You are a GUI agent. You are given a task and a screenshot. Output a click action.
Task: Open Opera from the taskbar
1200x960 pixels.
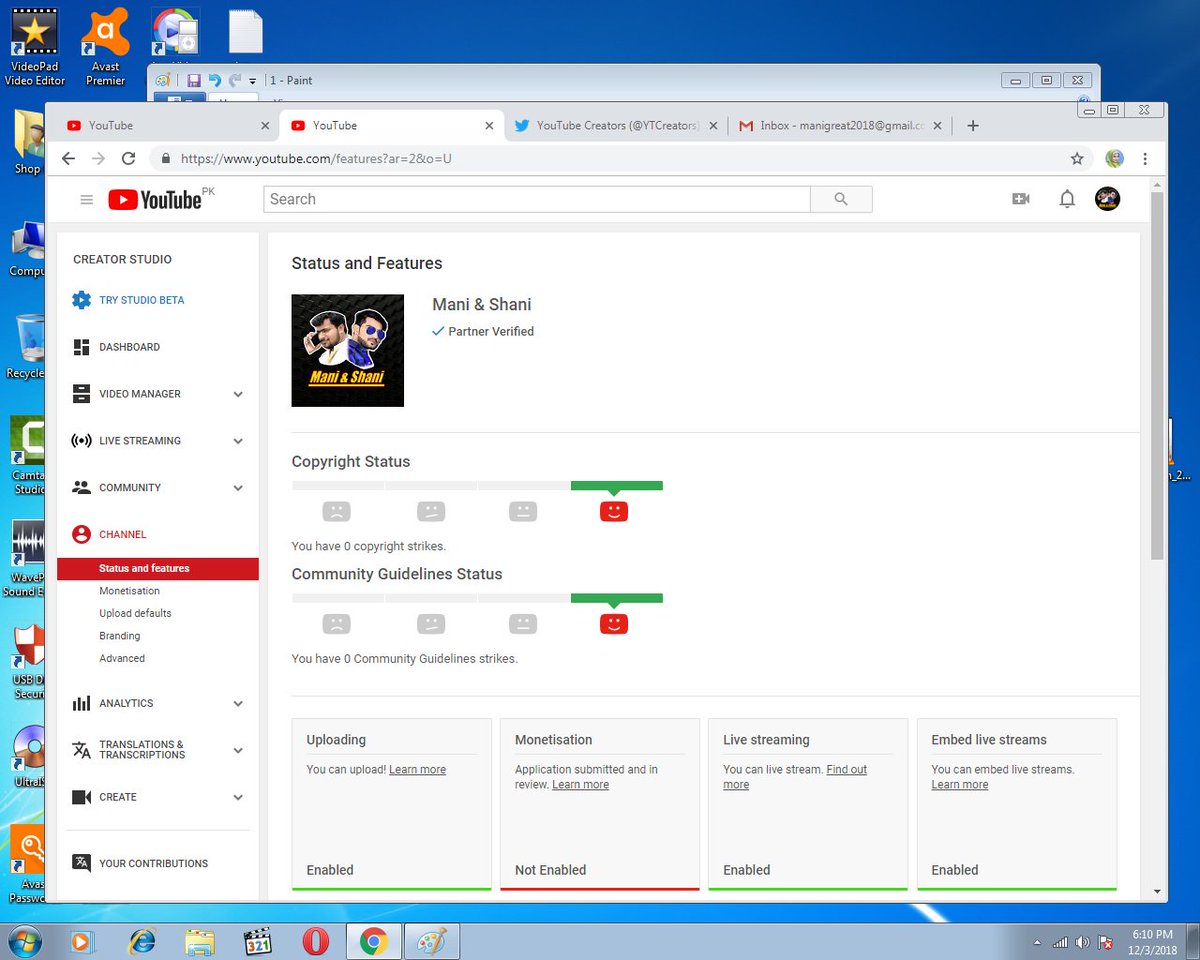click(x=315, y=941)
